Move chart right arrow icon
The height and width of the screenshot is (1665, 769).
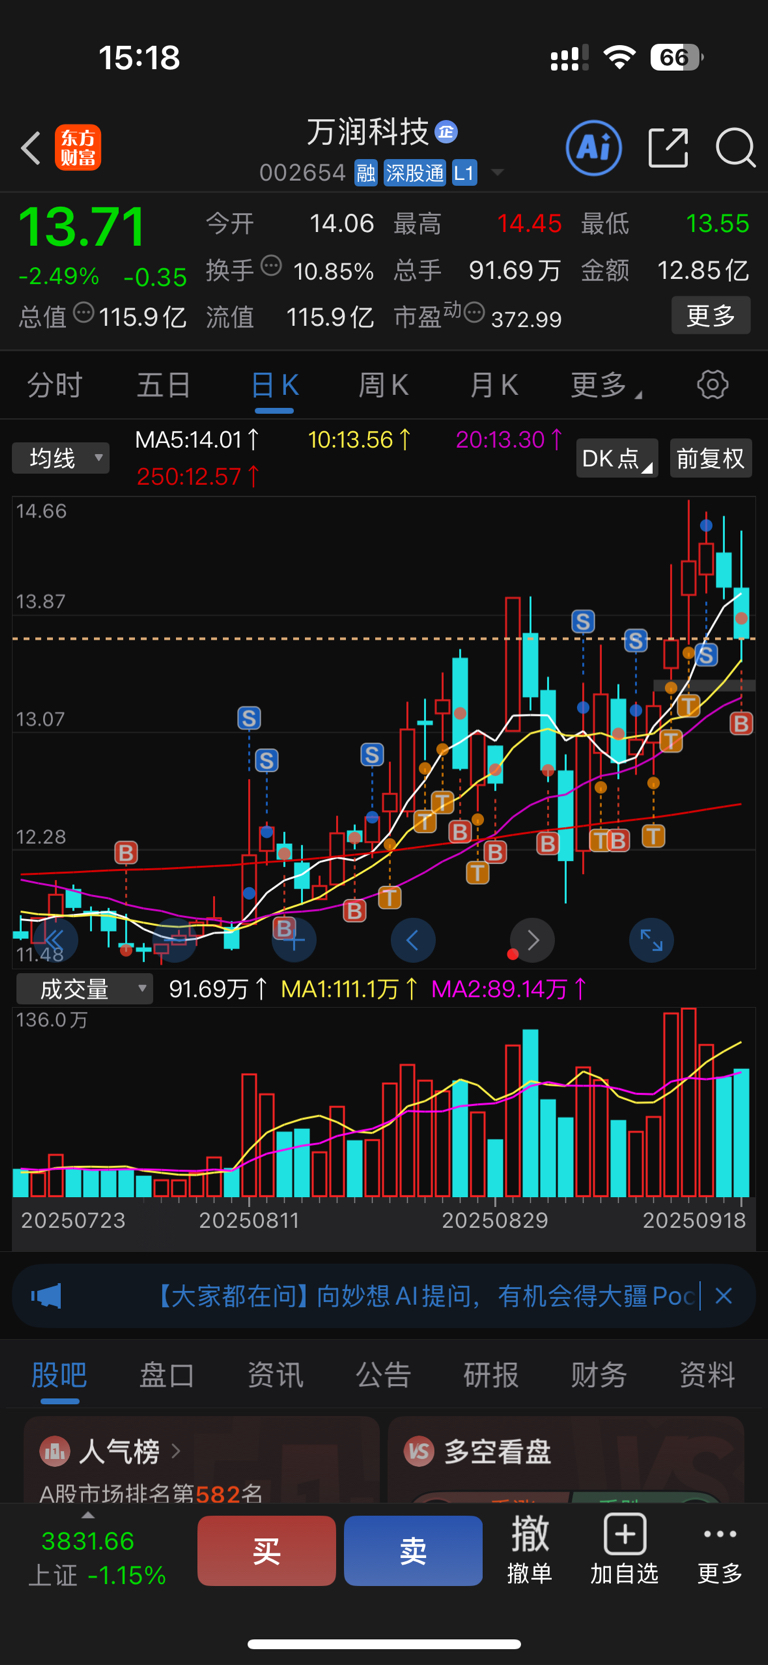pyautogui.click(x=532, y=940)
